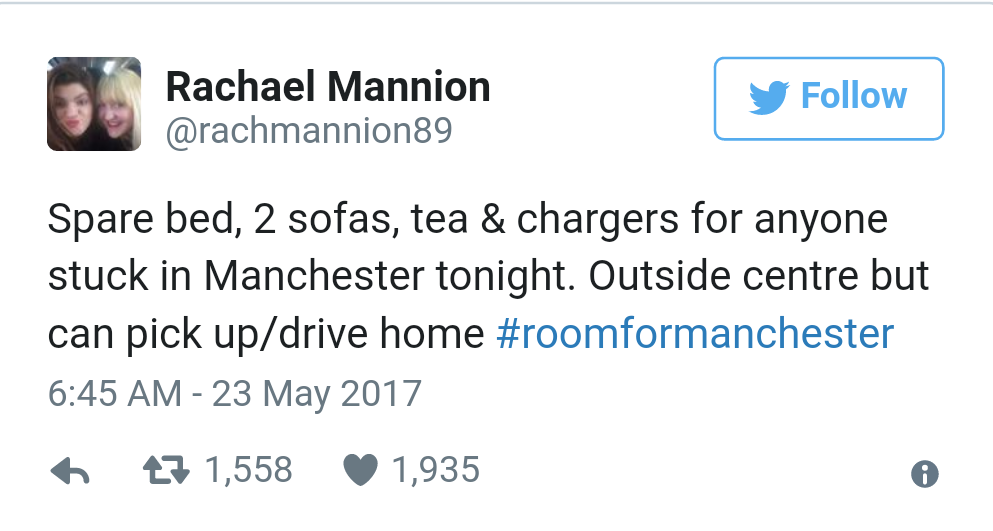Click the display name Rachael Mannion
The height and width of the screenshot is (531, 993).
tap(328, 87)
